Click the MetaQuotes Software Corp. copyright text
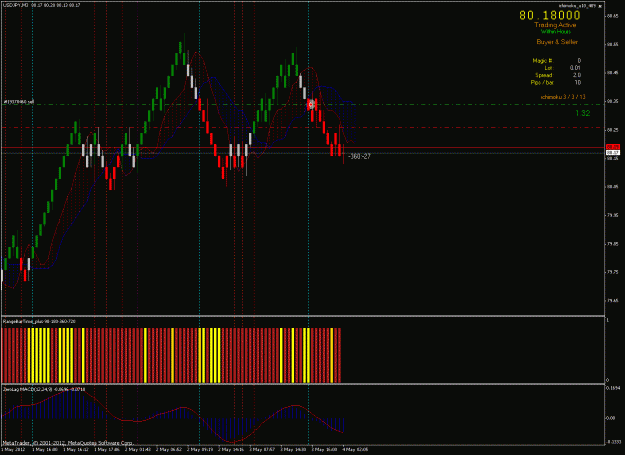This screenshot has height=455, width=625. [x=68, y=443]
